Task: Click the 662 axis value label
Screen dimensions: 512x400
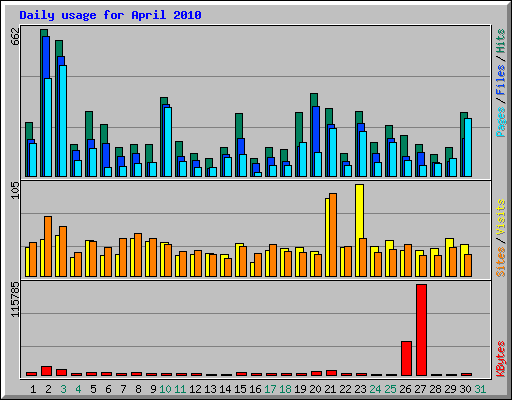Action: pyautogui.click(x=15, y=36)
